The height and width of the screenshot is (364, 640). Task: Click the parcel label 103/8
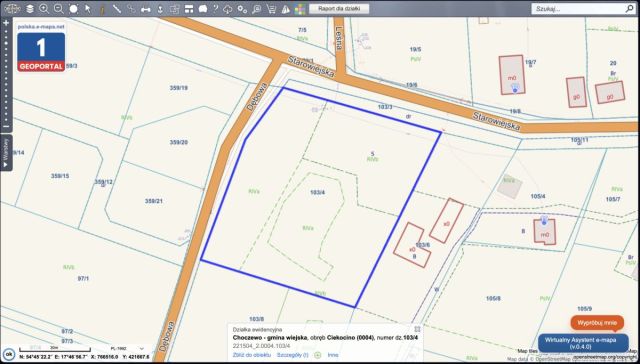[x=256, y=319]
